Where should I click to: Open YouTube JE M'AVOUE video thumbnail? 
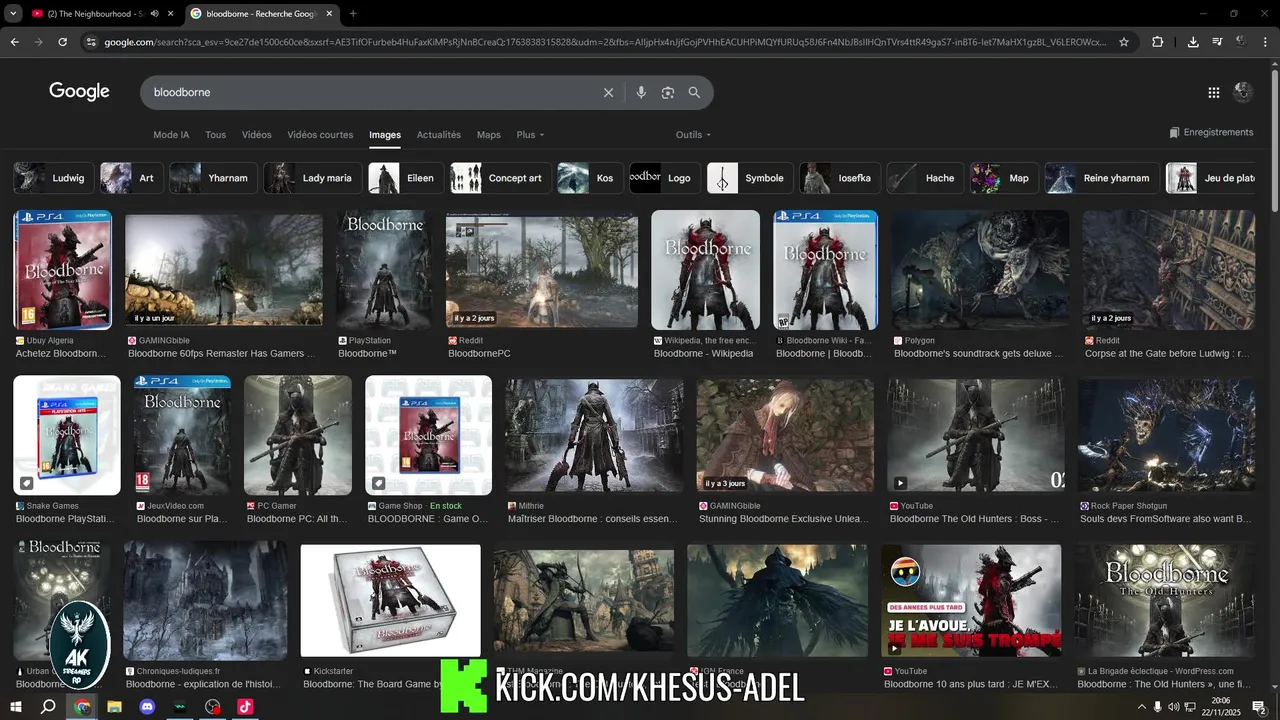click(x=971, y=601)
